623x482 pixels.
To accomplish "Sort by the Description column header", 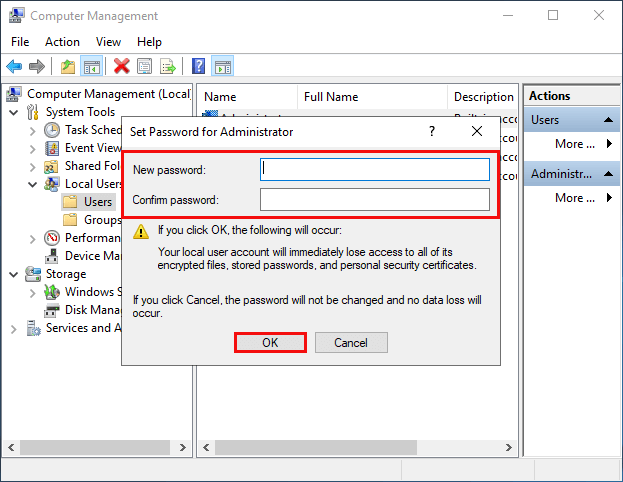I will tap(482, 97).
